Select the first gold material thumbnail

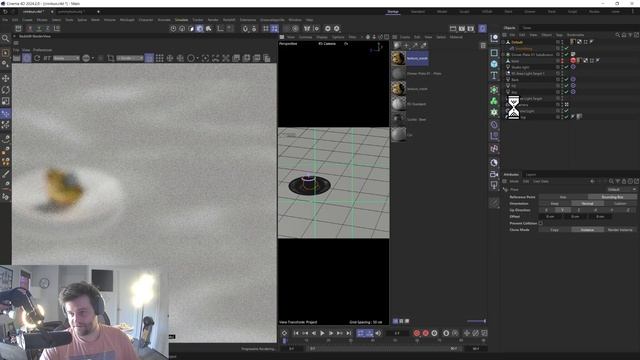point(399,58)
